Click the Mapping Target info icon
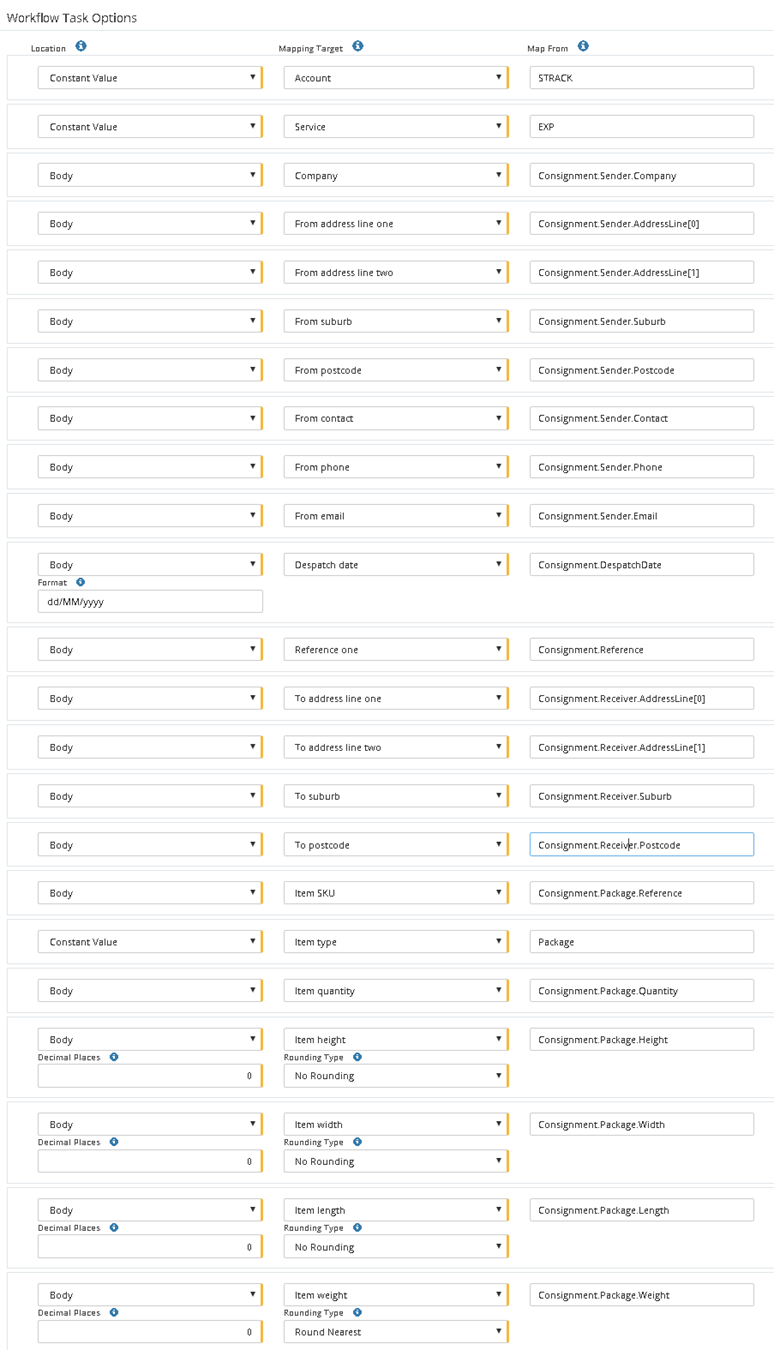The width and height of the screenshot is (774, 1350). (358, 46)
